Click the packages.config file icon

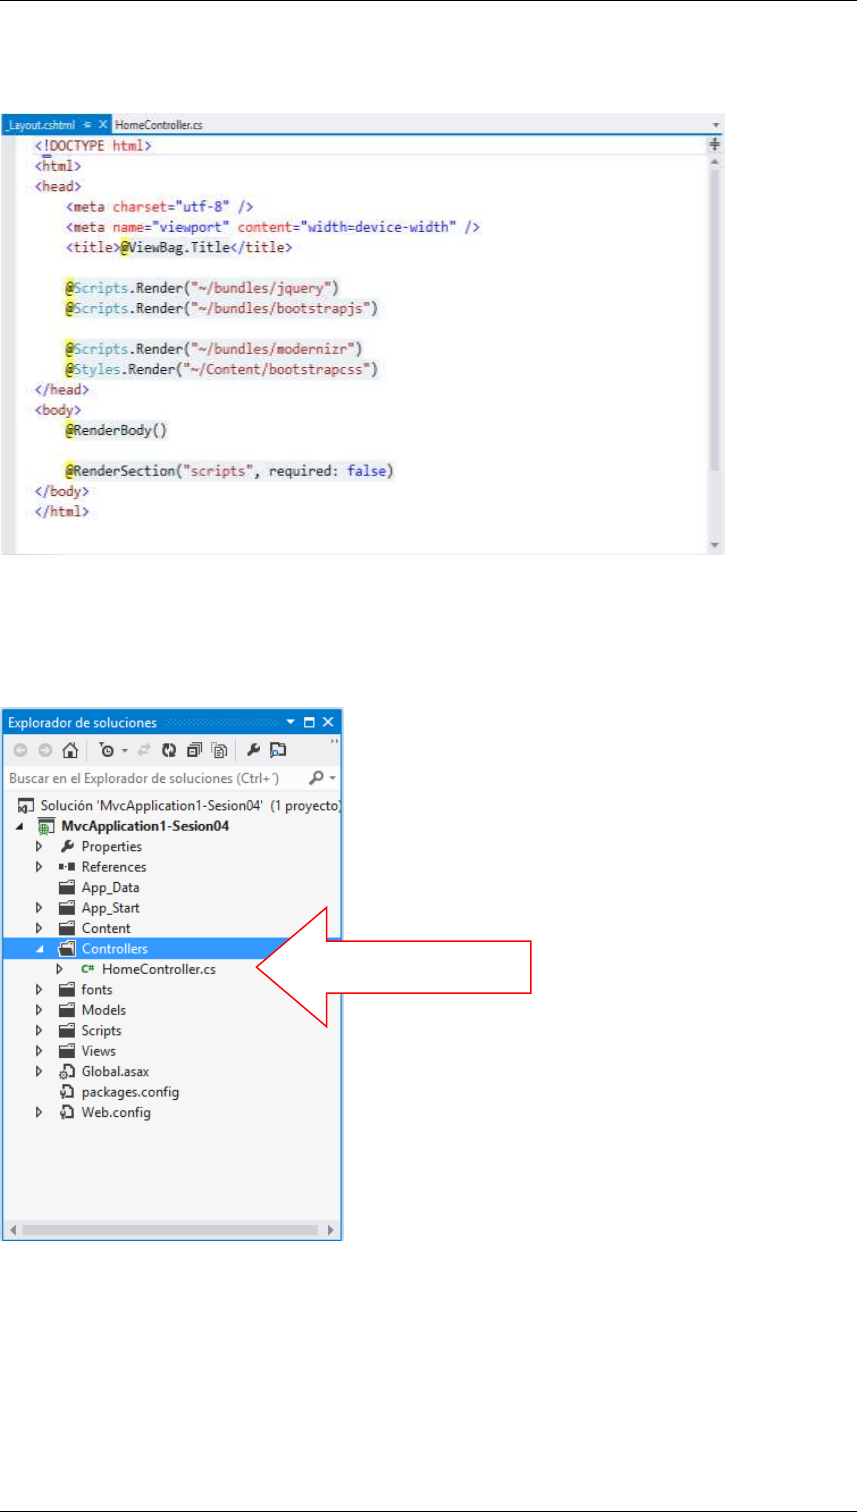[x=67, y=1092]
